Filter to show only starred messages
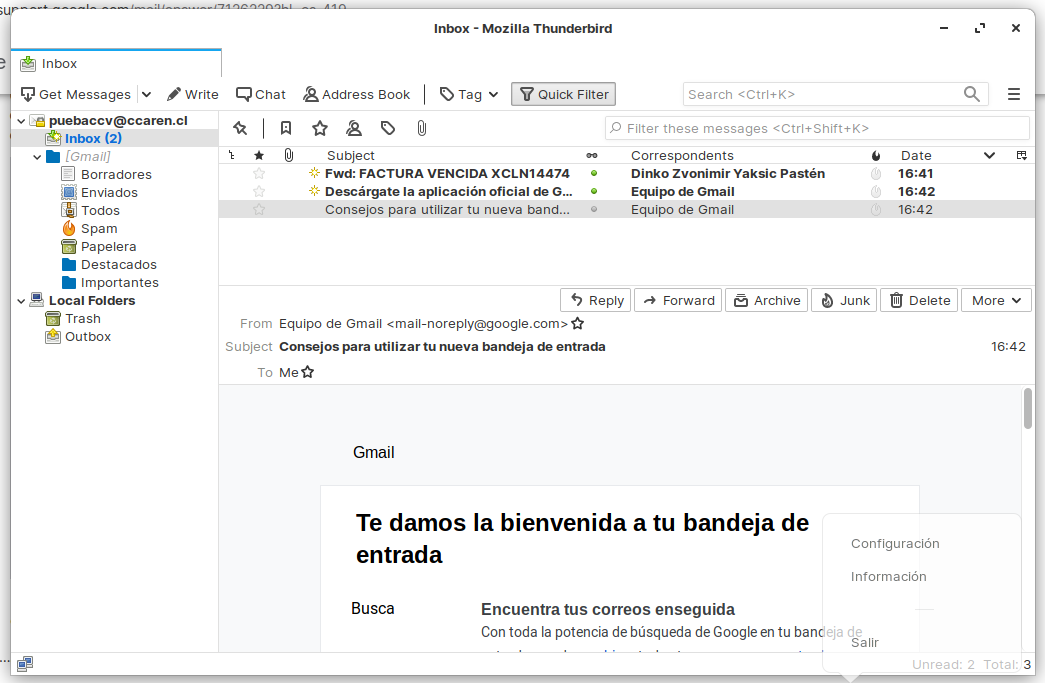 [320, 128]
